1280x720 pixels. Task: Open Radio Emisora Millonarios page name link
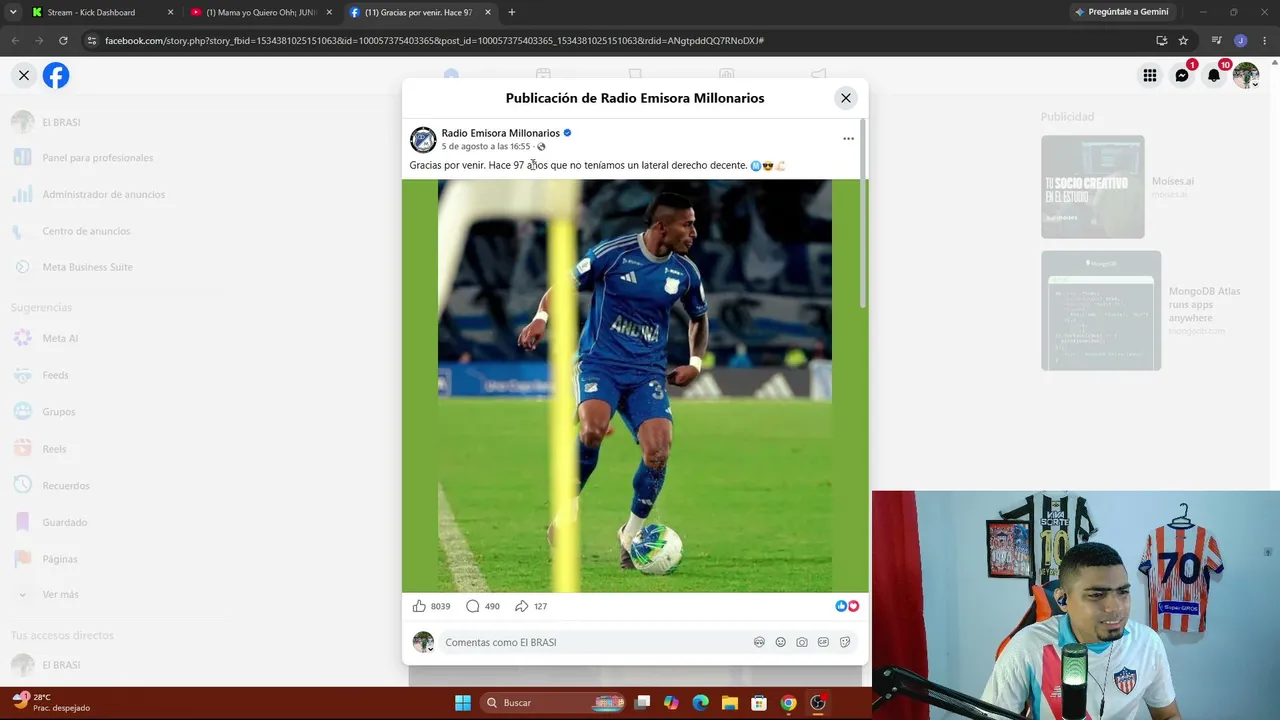click(501, 133)
